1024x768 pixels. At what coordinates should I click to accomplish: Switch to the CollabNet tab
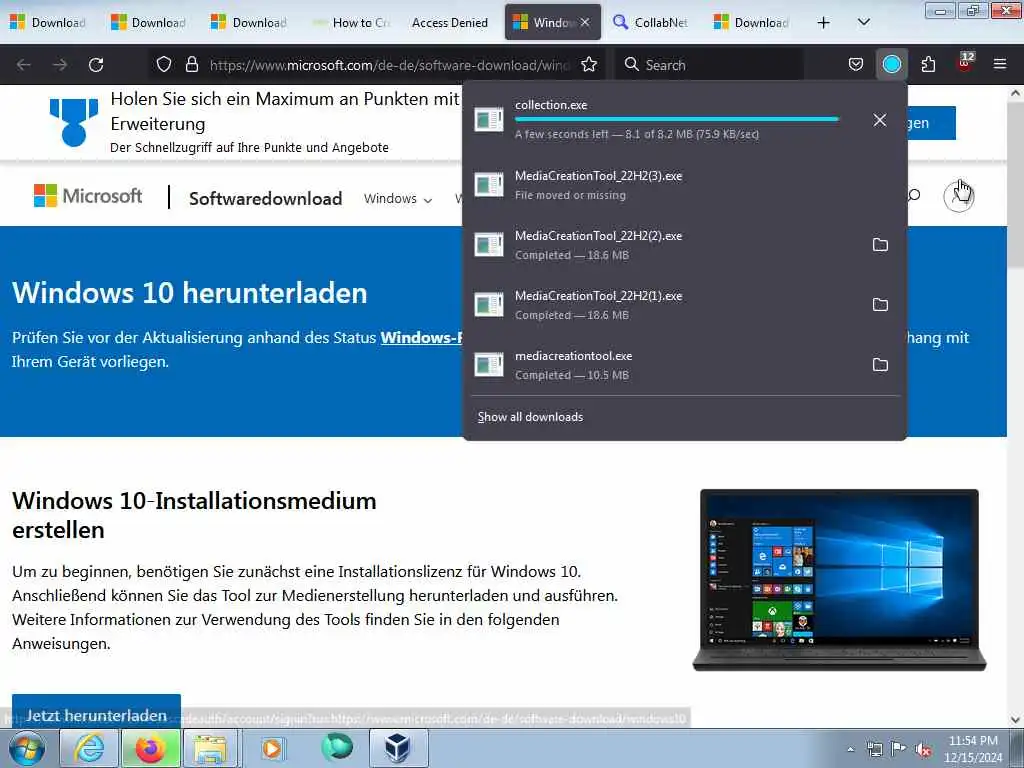tap(651, 23)
